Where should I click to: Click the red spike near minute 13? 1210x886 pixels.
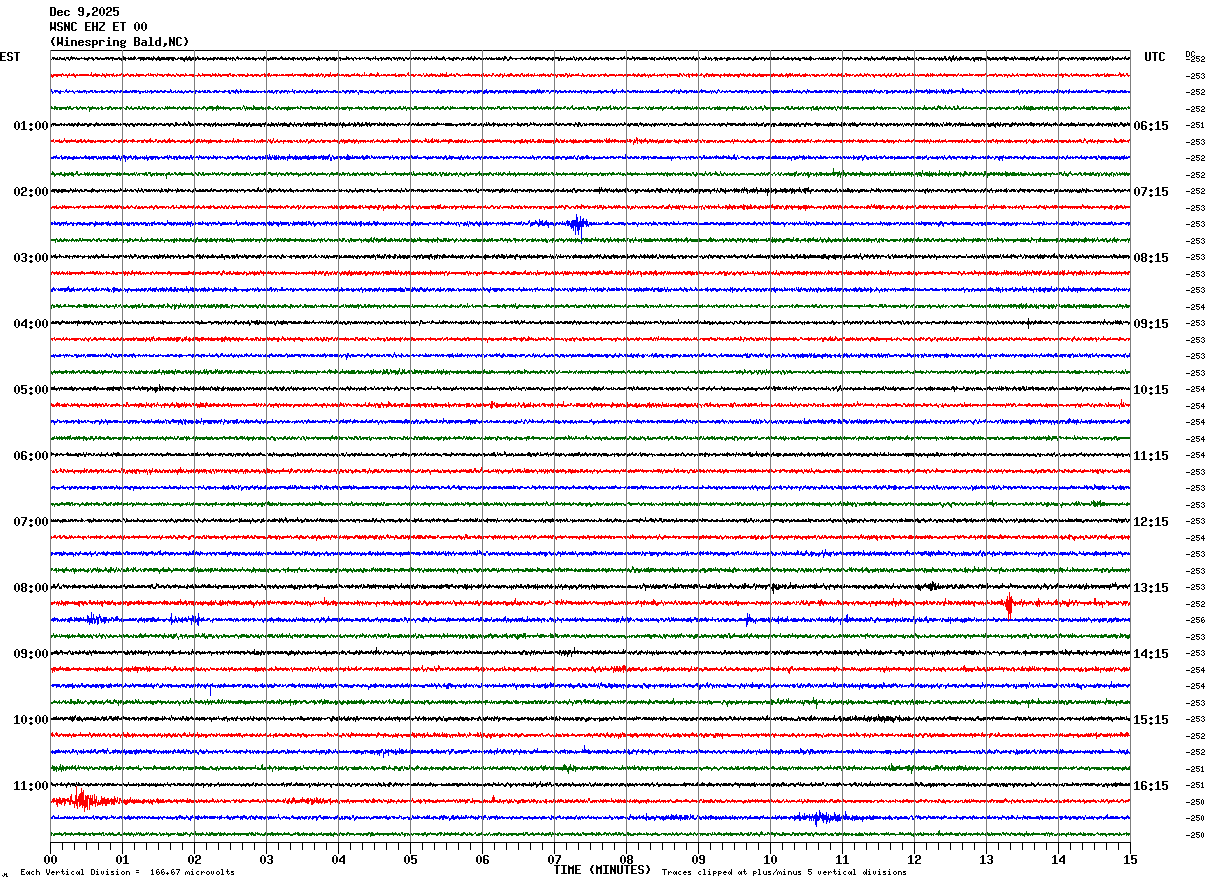coord(1009,604)
